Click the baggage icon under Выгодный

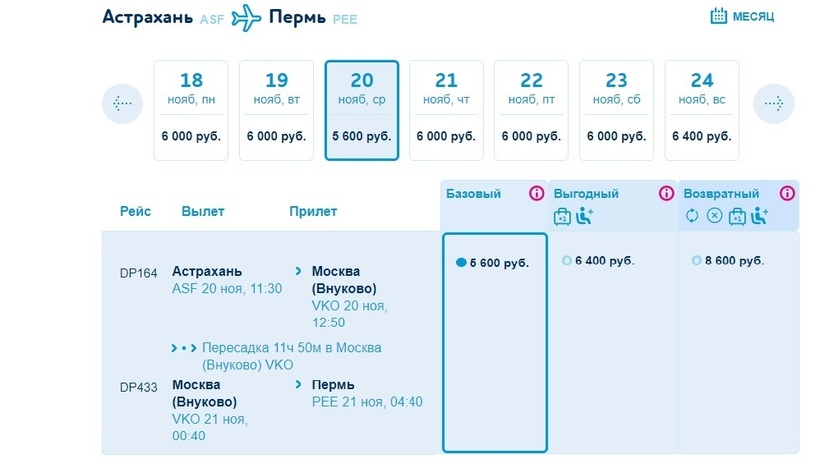coord(563,215)
